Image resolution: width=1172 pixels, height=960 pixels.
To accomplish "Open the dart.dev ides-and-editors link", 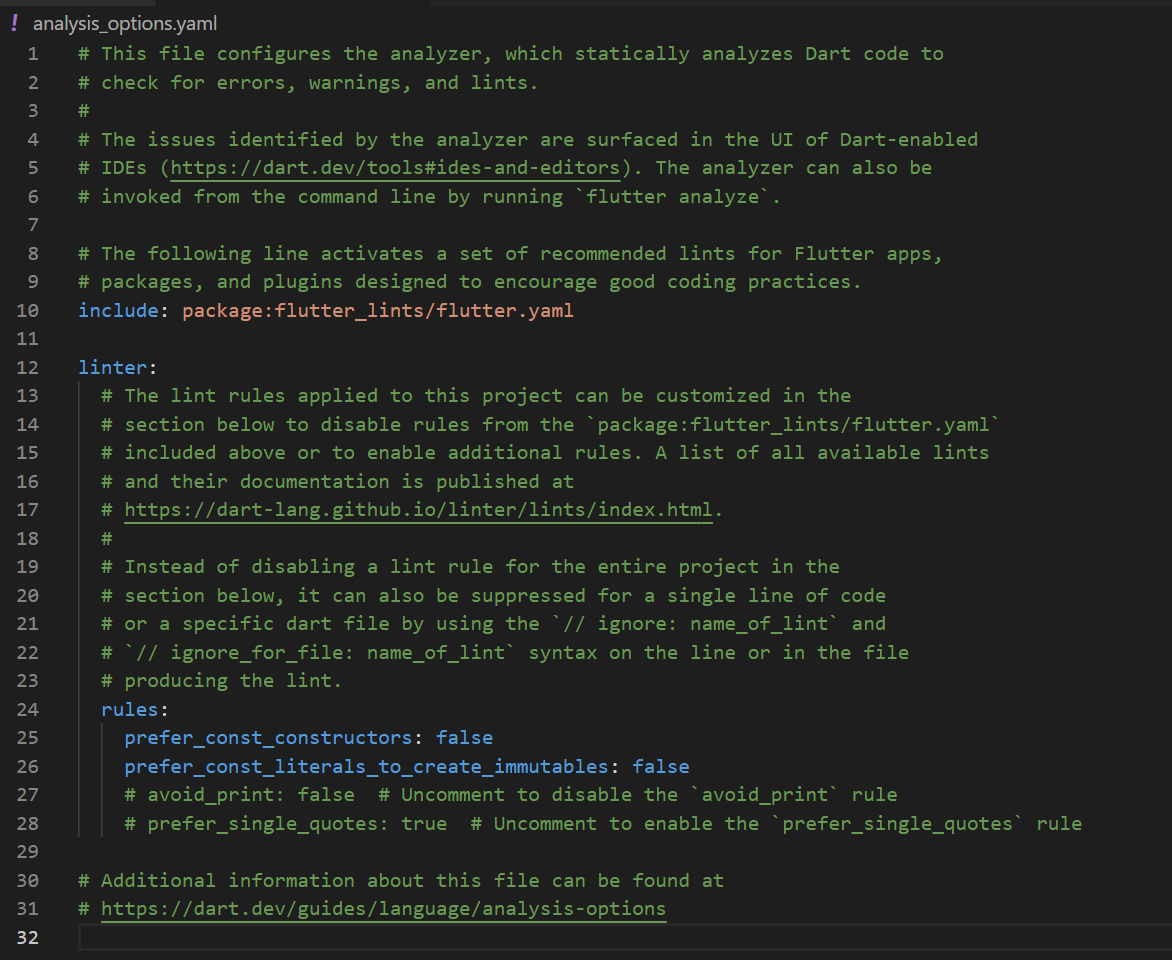I will point(395,168).
